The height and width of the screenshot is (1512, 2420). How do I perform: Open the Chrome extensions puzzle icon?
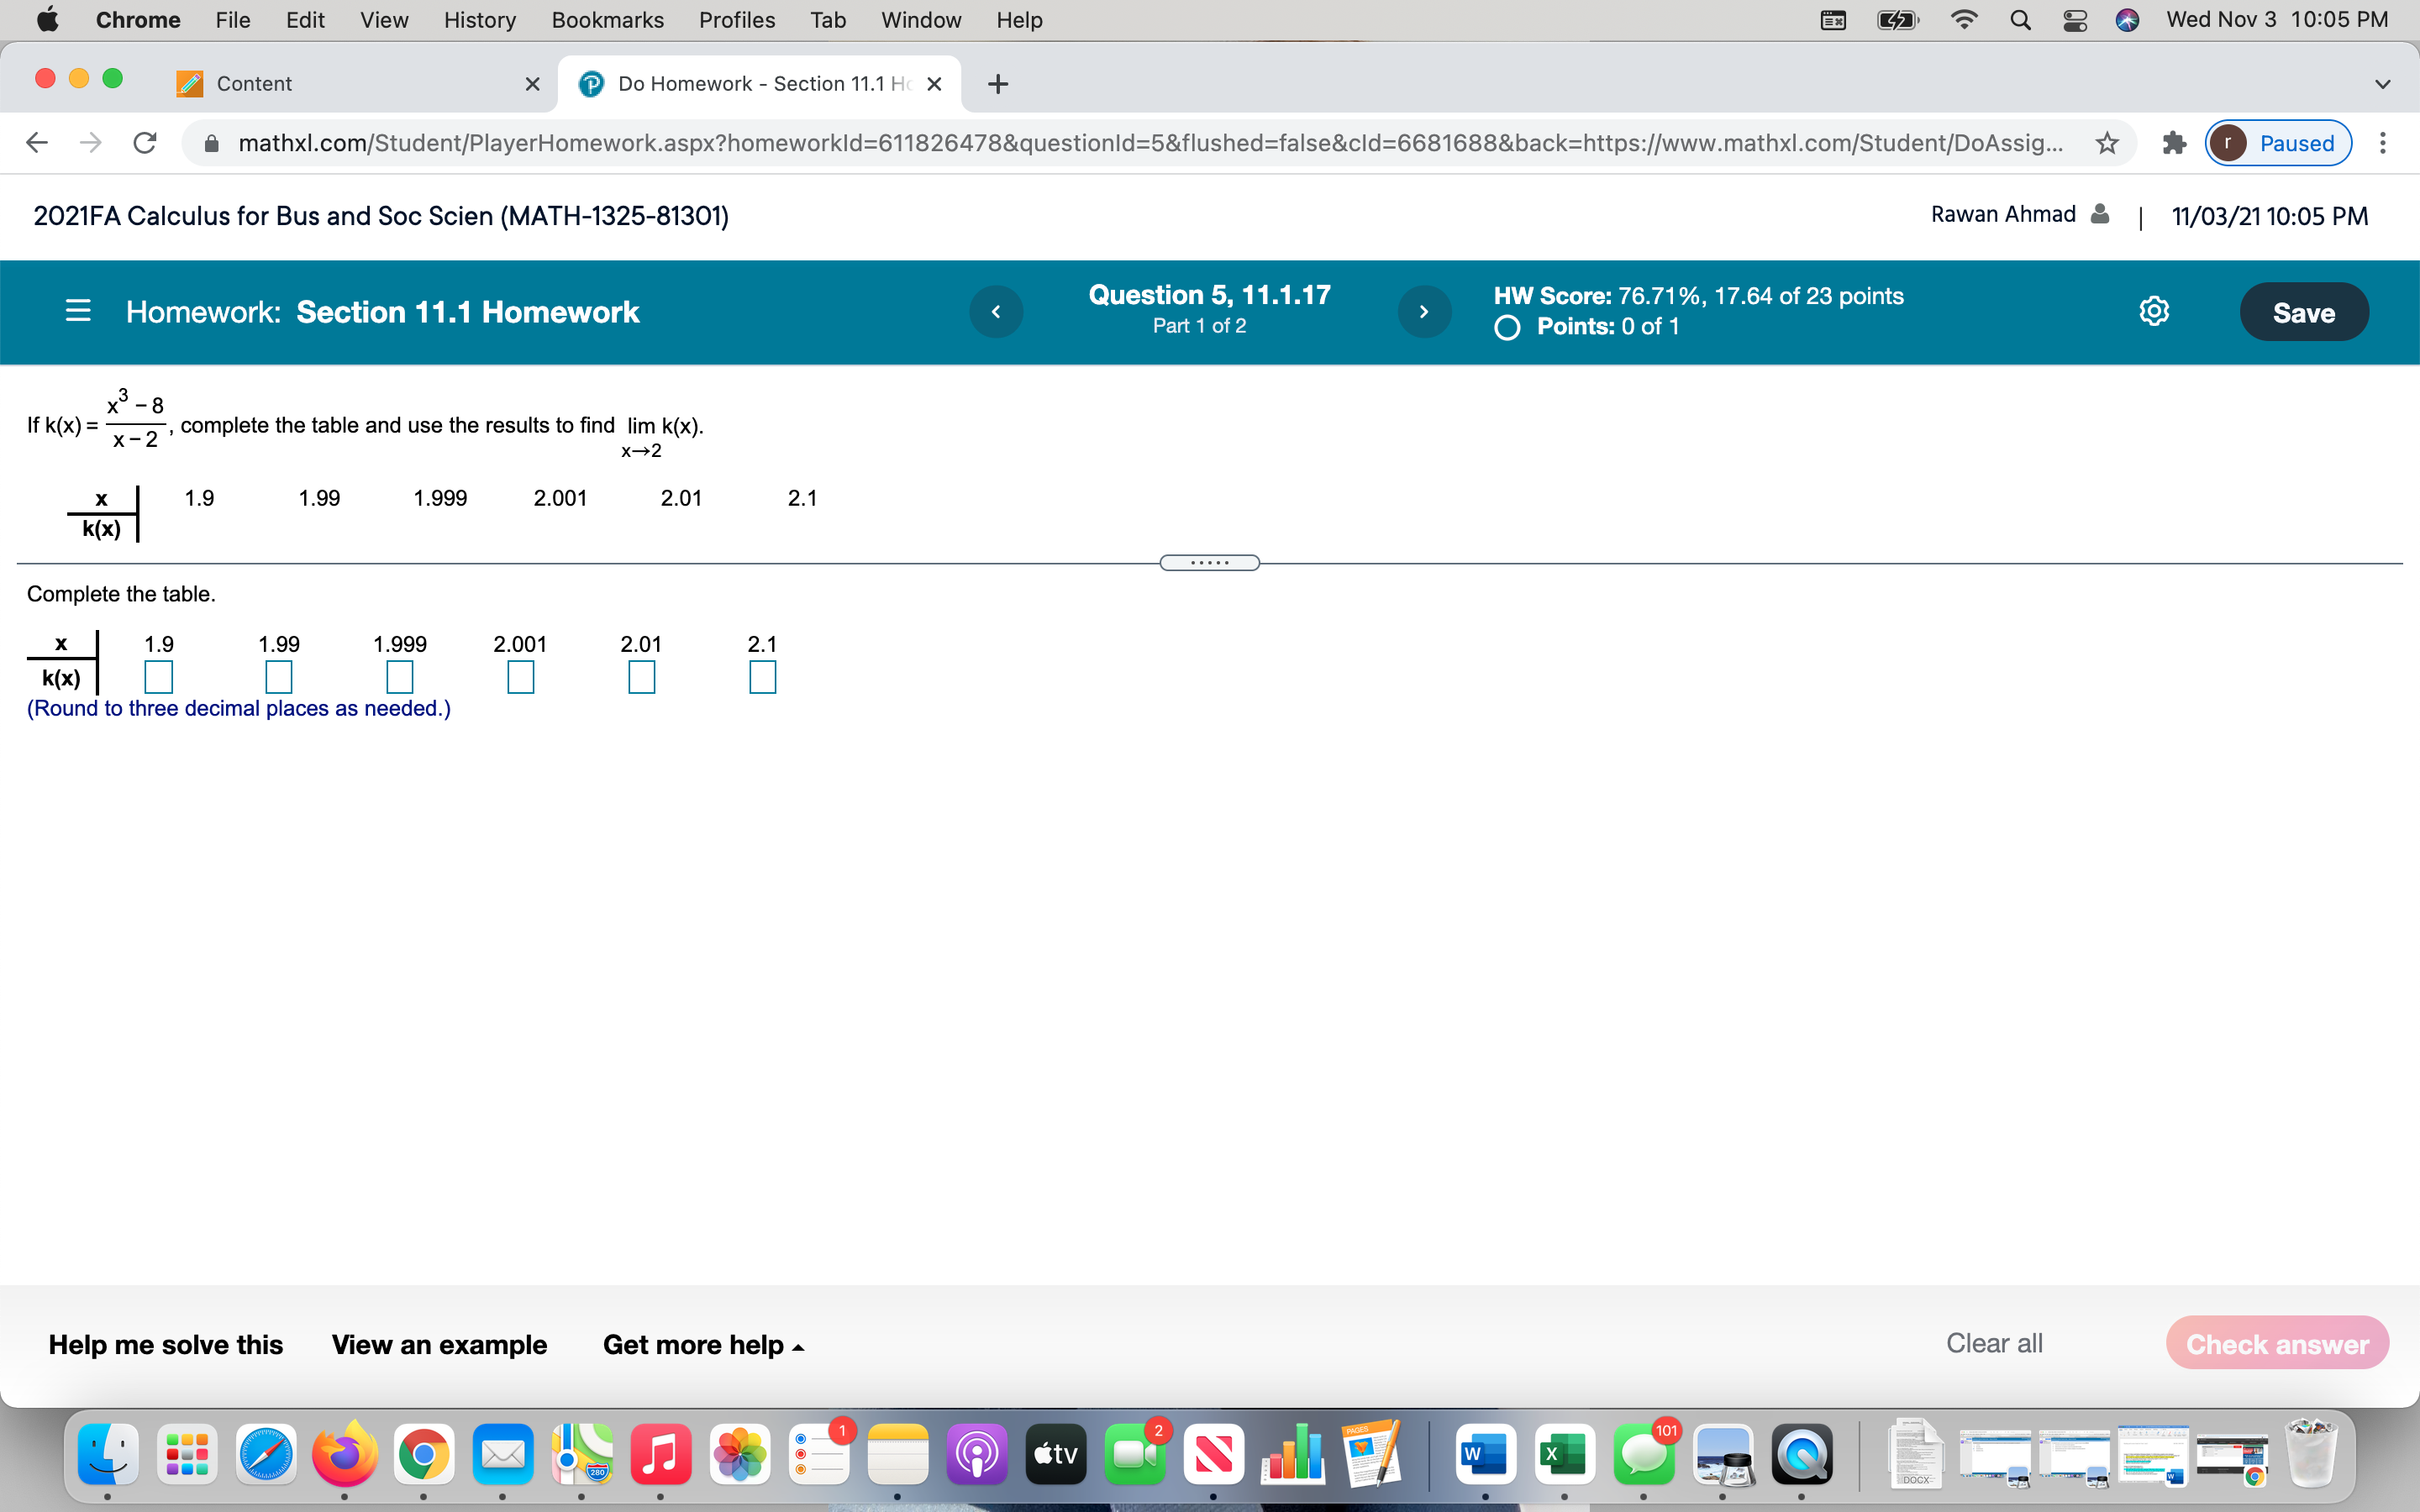(x=2174, y=143)
